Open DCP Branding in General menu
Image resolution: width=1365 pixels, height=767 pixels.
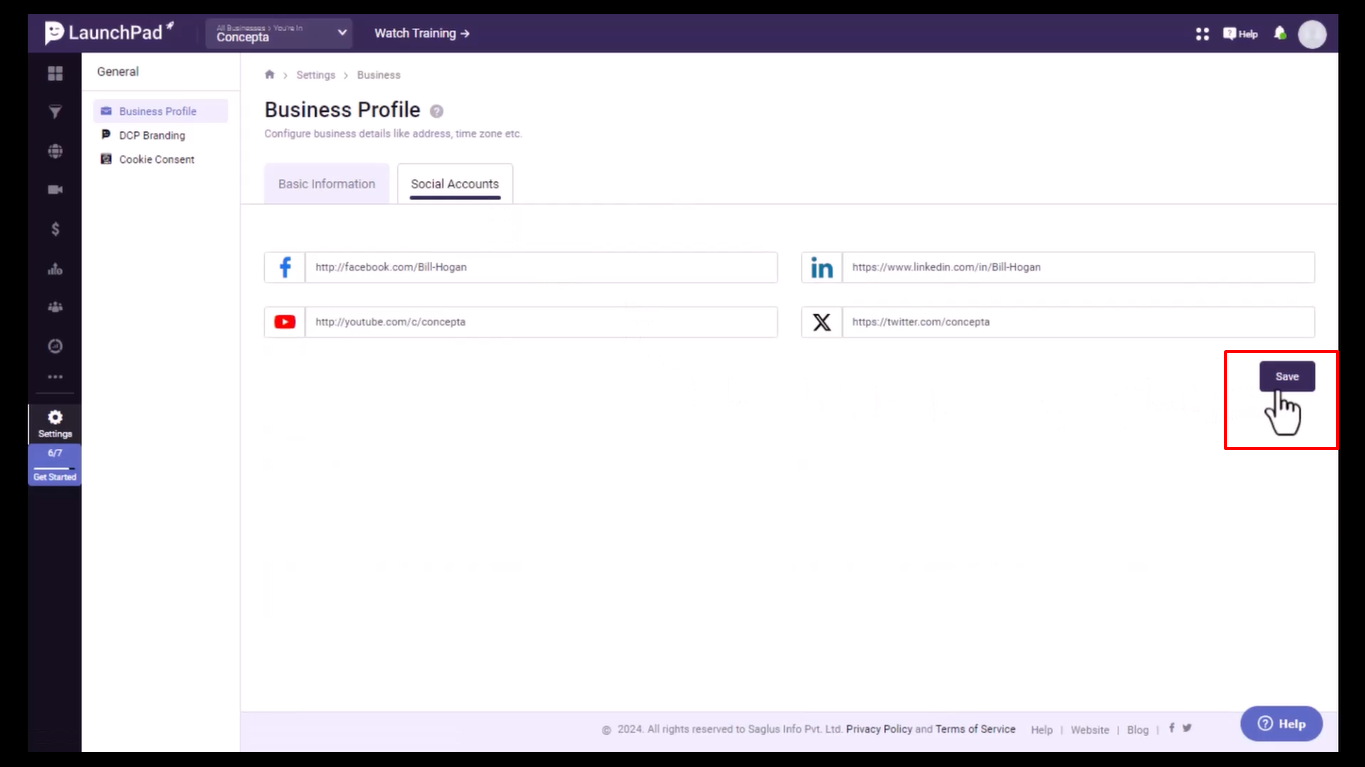coord(151,135)
